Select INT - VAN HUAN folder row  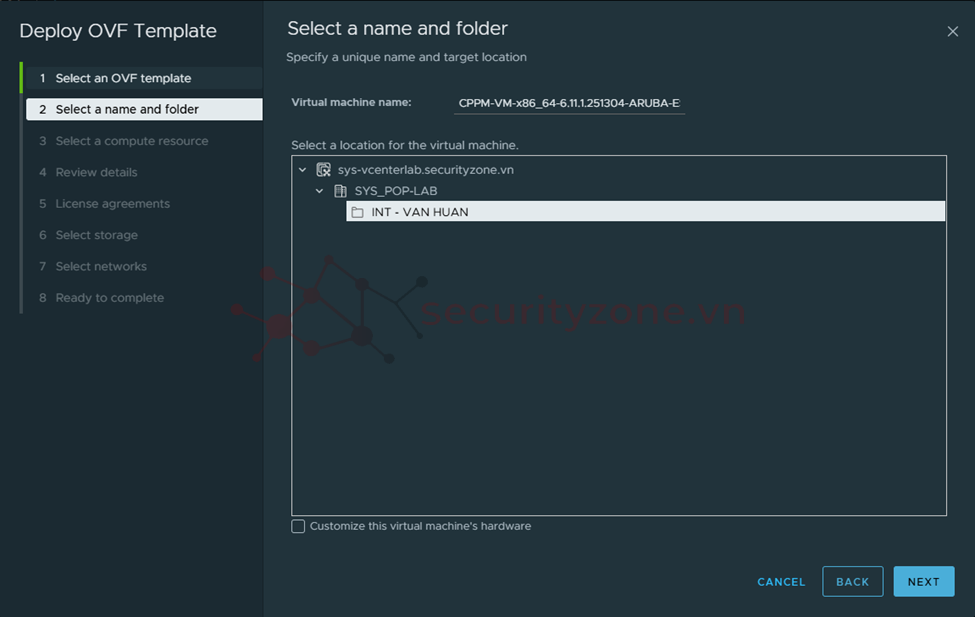click(x=645, y=212)
